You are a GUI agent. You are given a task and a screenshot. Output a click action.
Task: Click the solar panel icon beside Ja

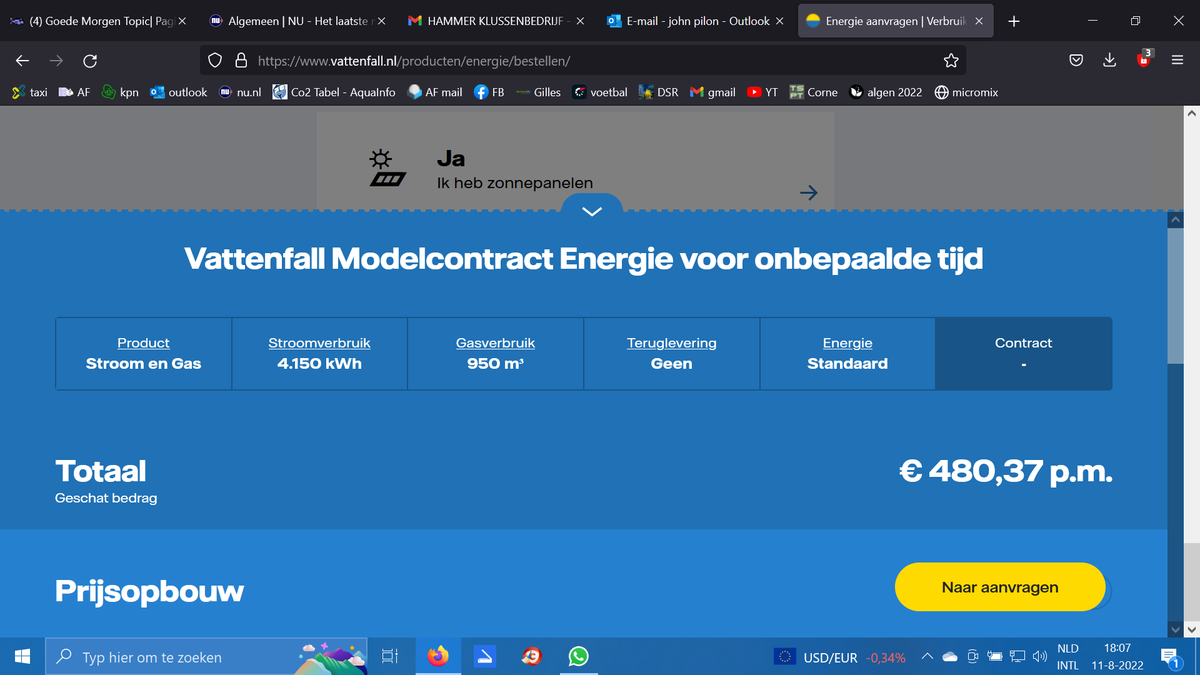(386, 169)
